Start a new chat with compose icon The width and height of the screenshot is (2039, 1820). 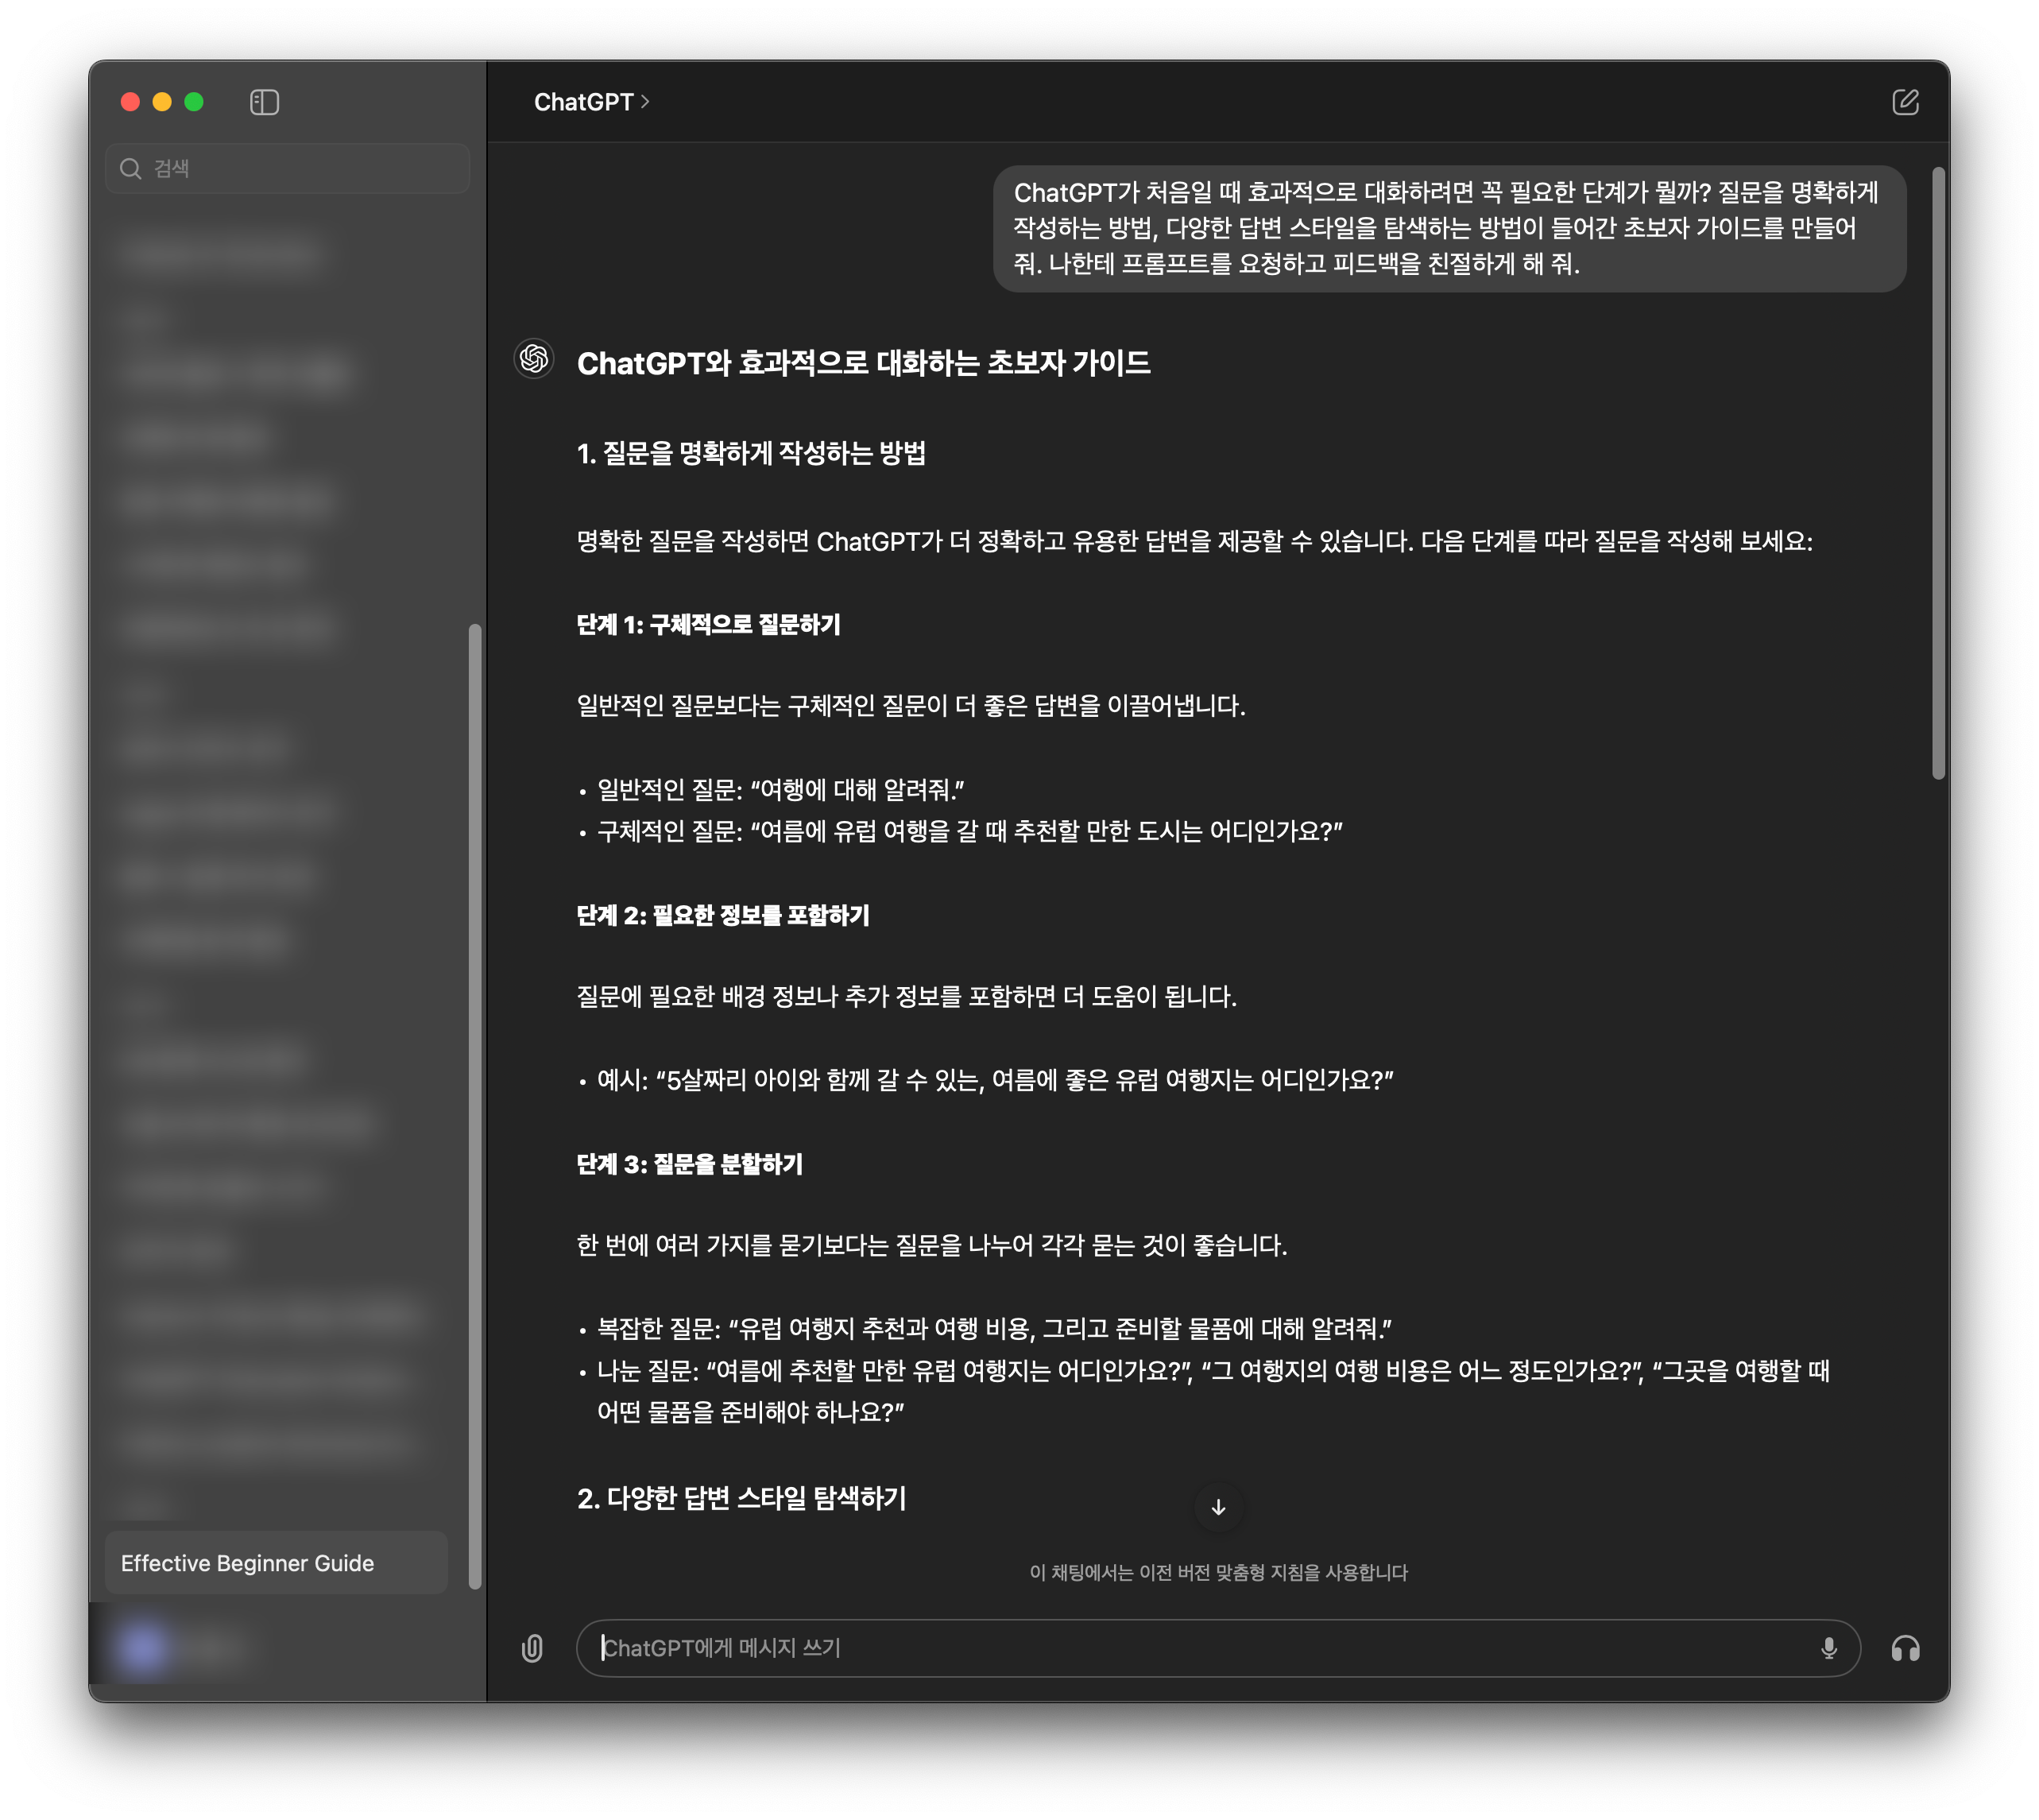click(x=1905, y=102)
